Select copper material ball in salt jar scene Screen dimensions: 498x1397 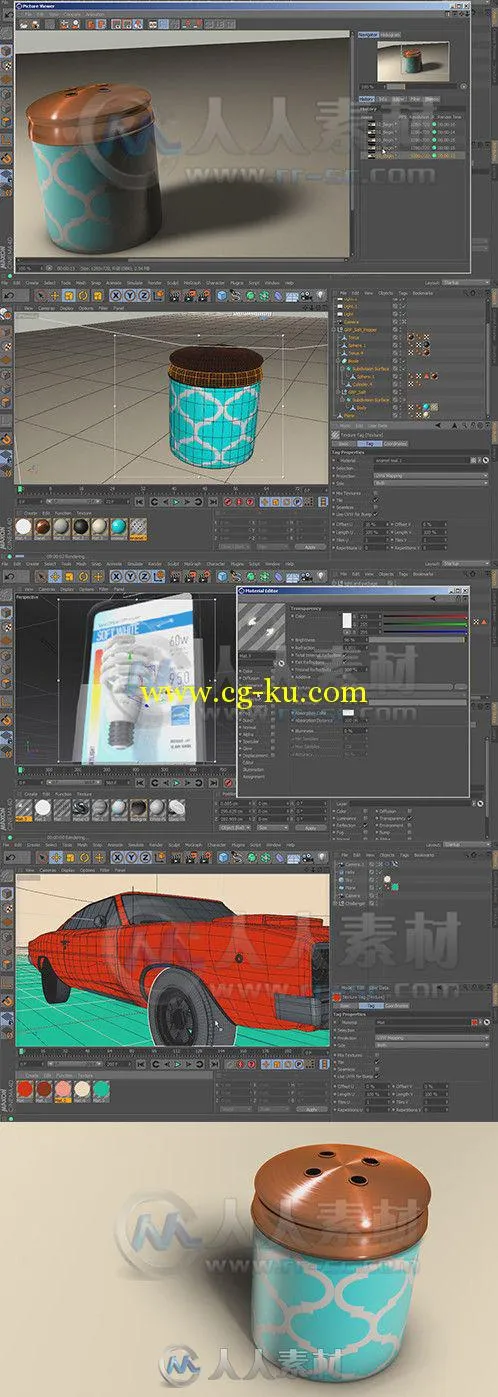(44, 527)
